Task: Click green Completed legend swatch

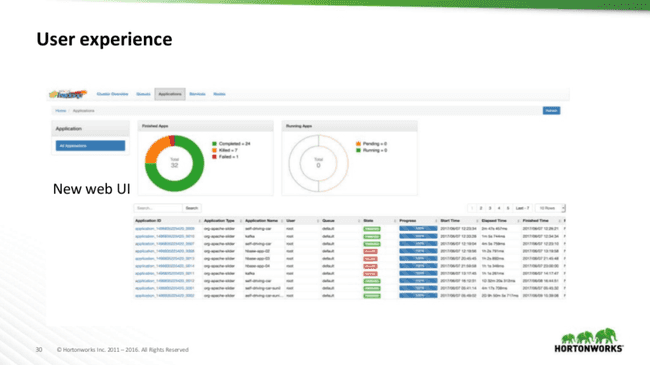Action: click(x=214, y=144)
